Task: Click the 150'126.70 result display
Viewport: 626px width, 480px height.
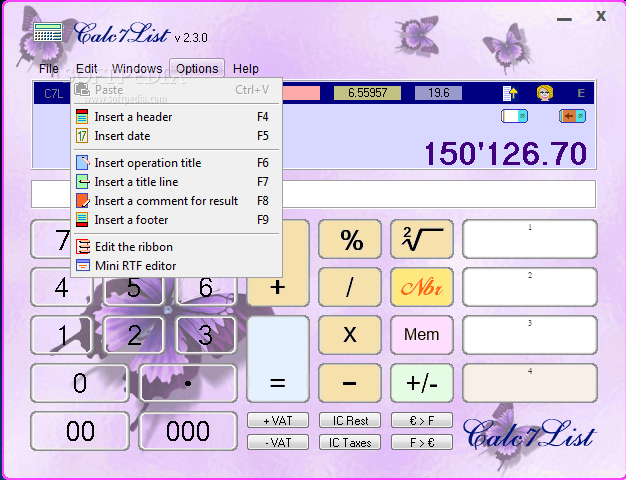Action: 505,154
